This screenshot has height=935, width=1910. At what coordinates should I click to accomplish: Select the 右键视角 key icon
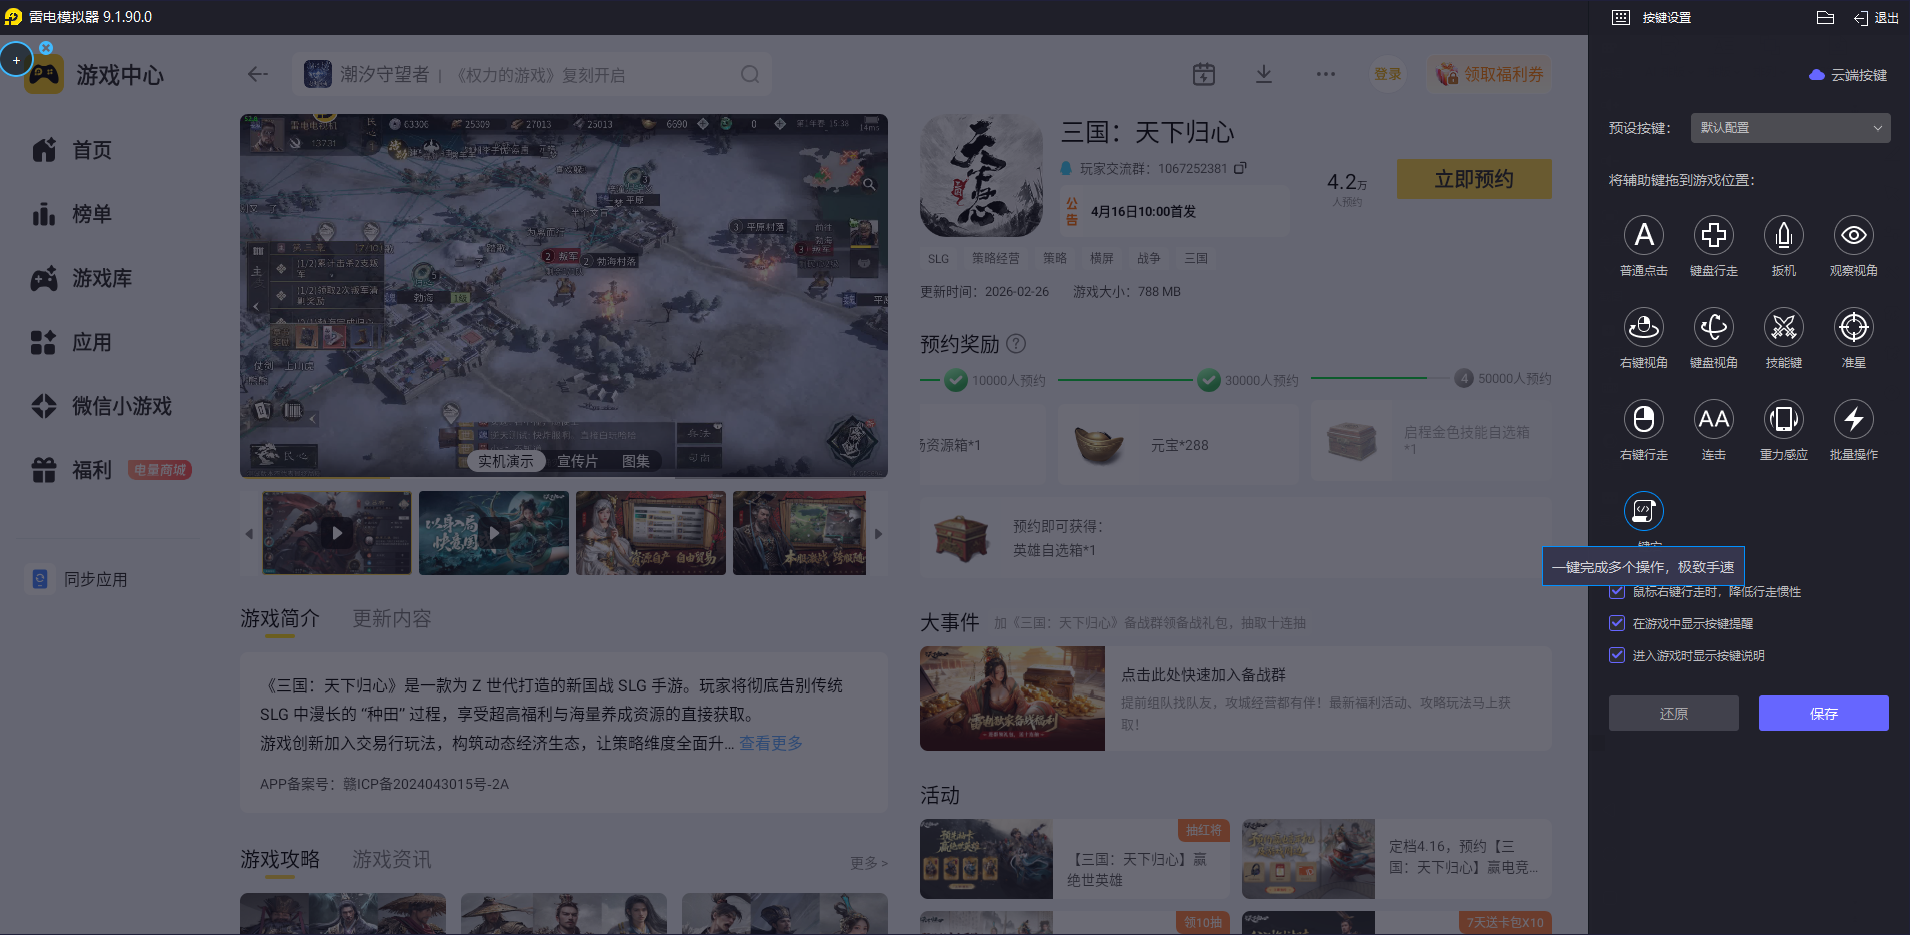(x=1643, y=328)
